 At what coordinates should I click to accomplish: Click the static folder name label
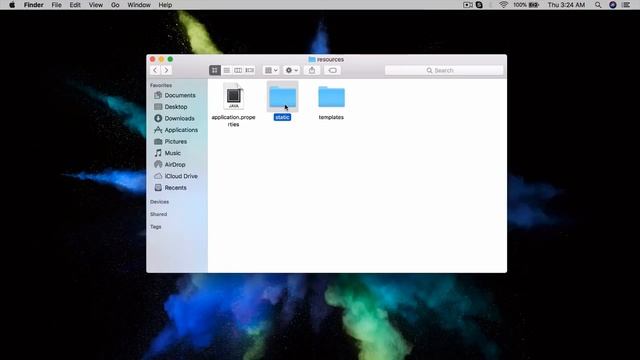[x=282, y=117]
